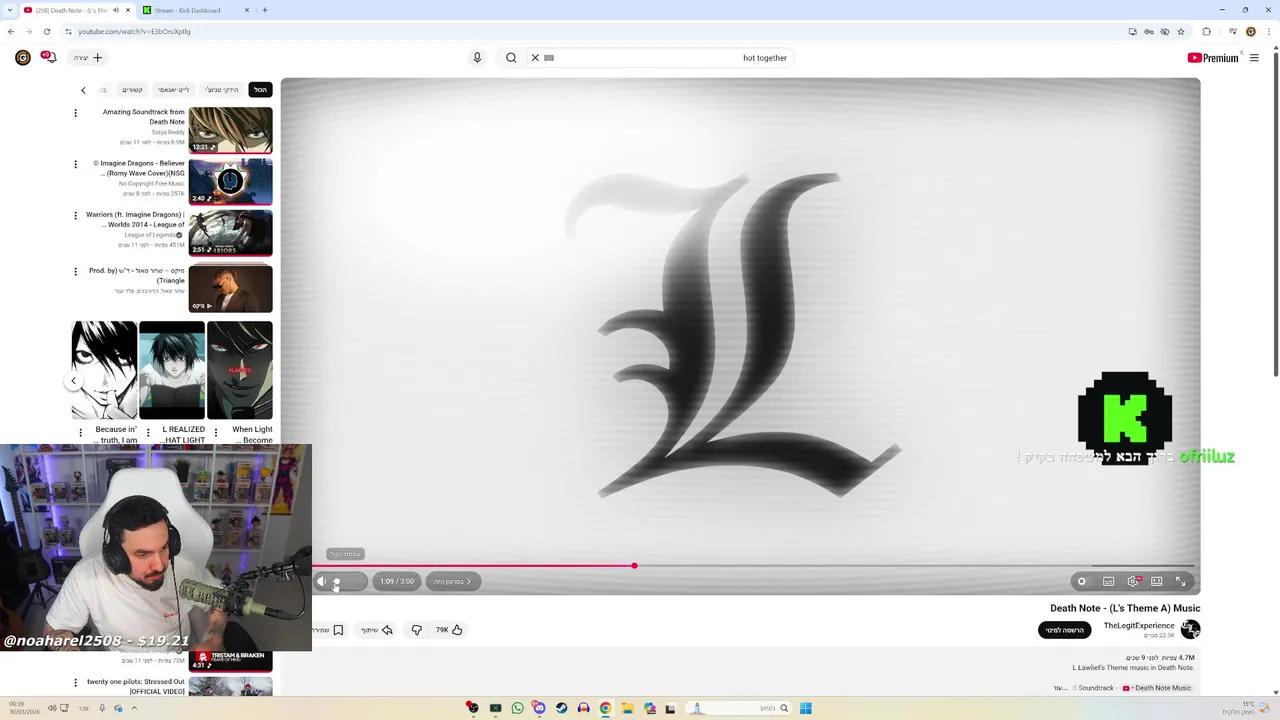Open a new browser tab

coord(265,10)
